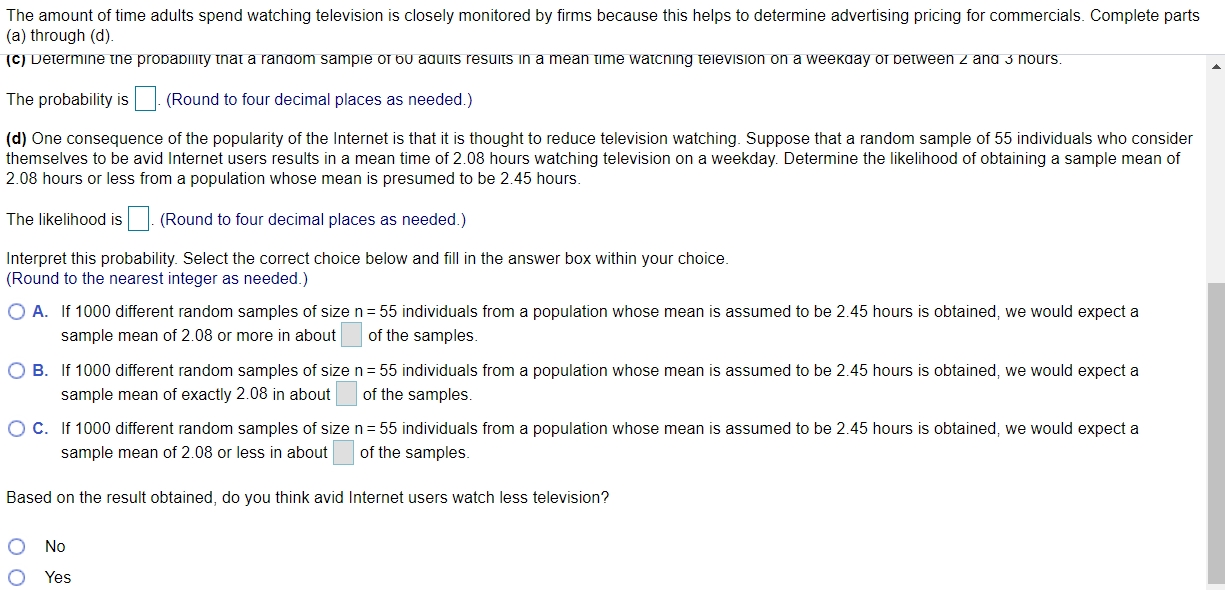1225x590 pixels.
Task: Click the No answer label
Action: coord(56,546)
